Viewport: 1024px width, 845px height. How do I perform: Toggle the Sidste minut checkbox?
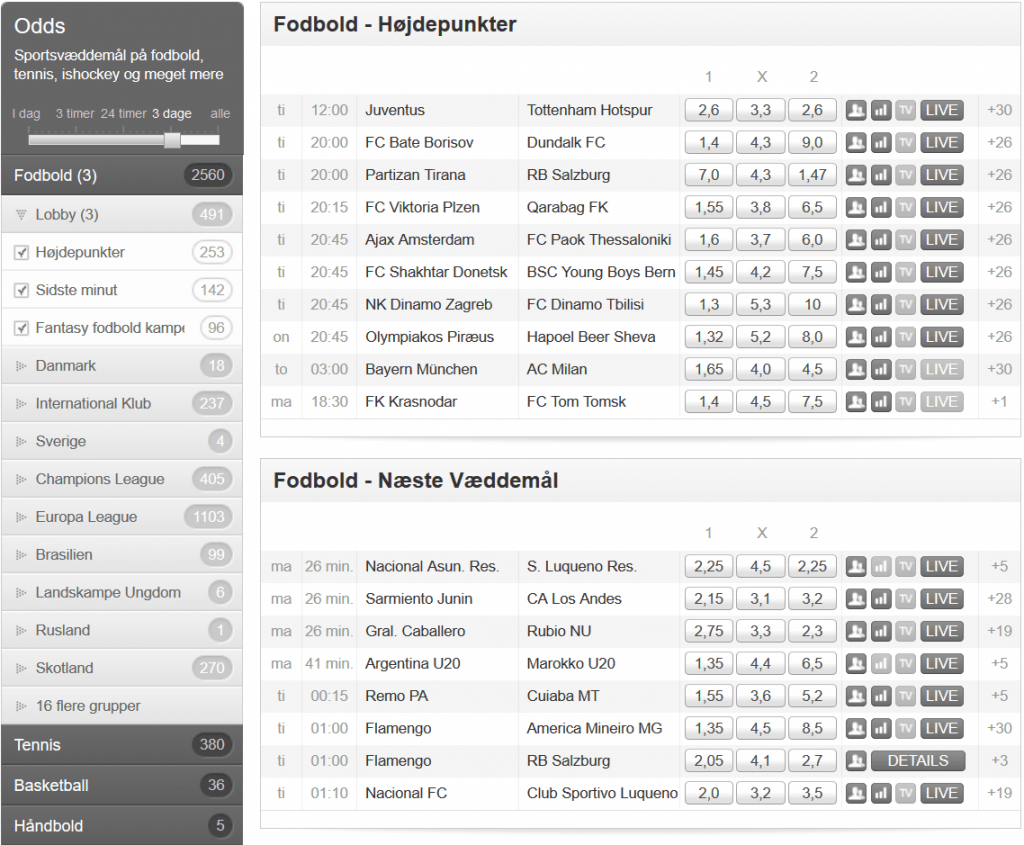point(21,291)
